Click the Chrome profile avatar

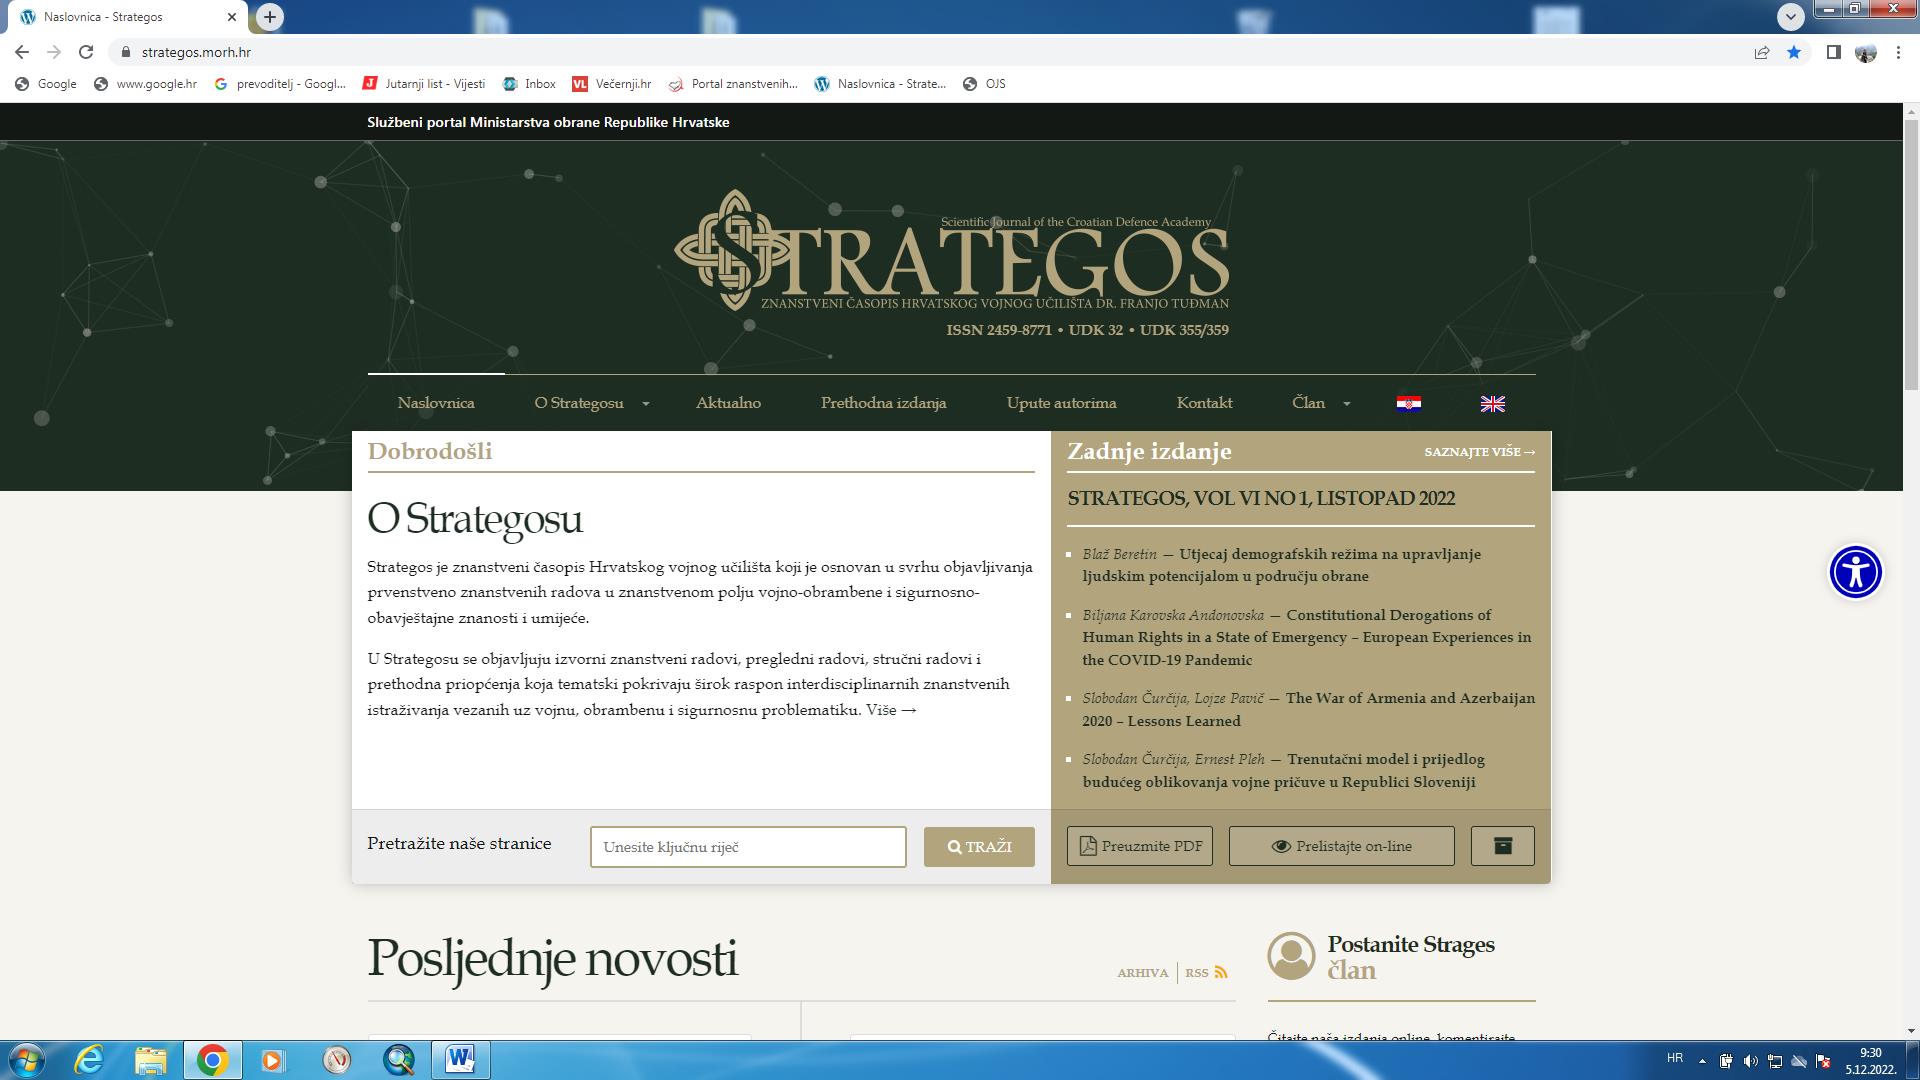coord(1866,52)
